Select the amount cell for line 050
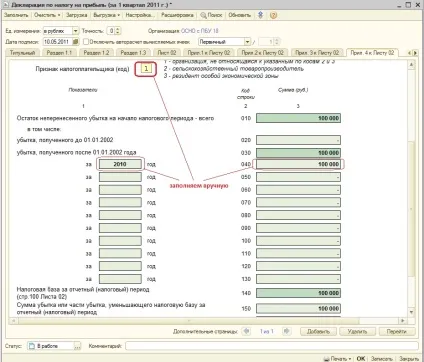This screenshot has height=362, width=424. (x=298, y=177)
